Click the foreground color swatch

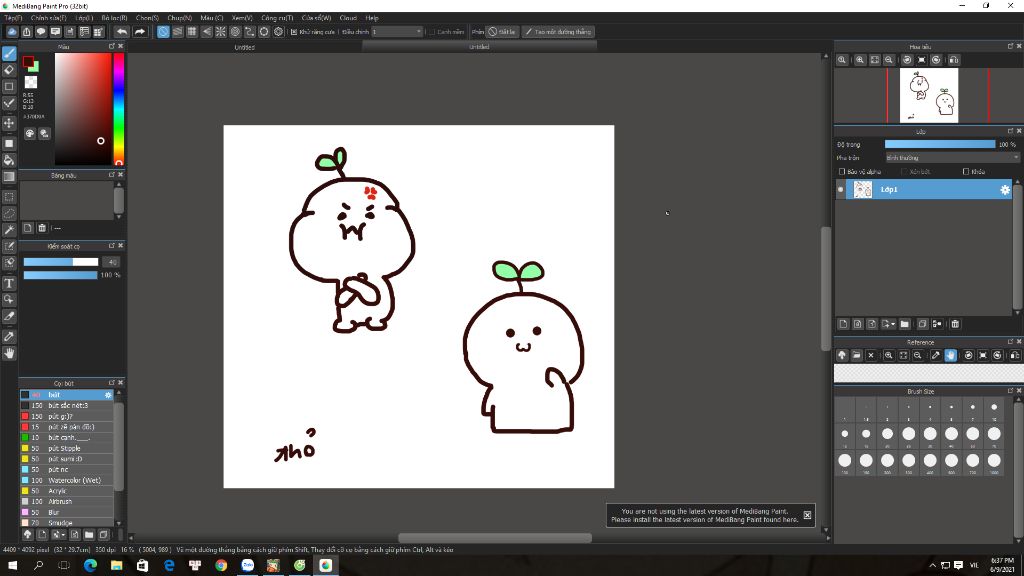click(28, 61)
